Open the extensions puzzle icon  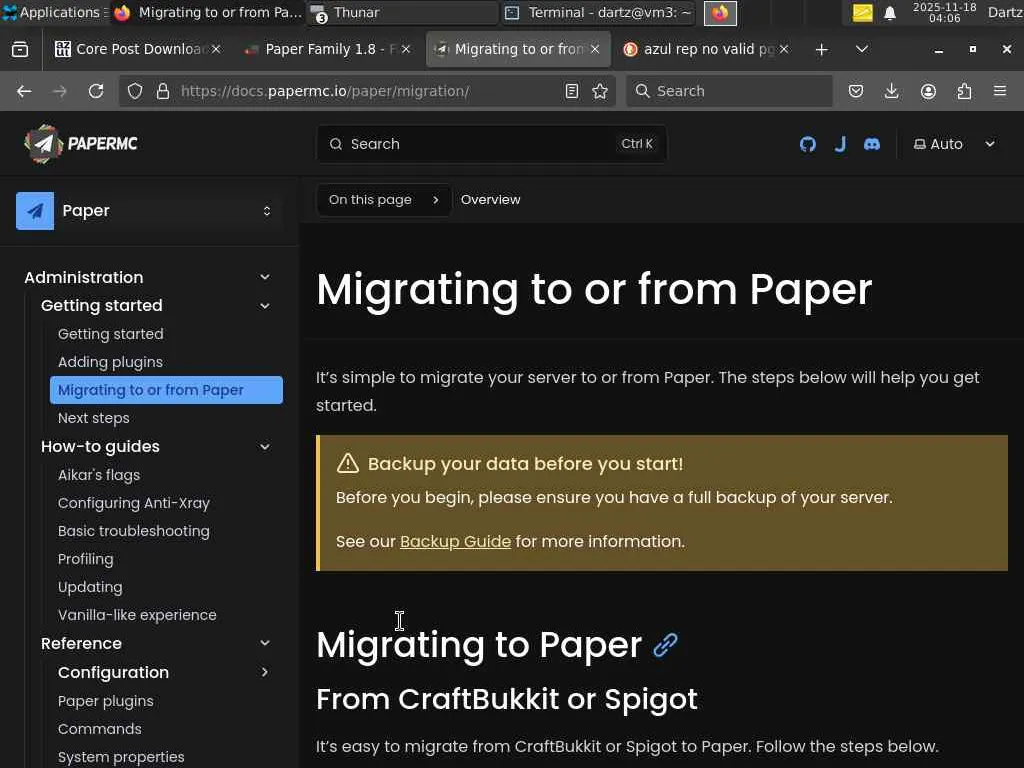[x=964, y=91]
